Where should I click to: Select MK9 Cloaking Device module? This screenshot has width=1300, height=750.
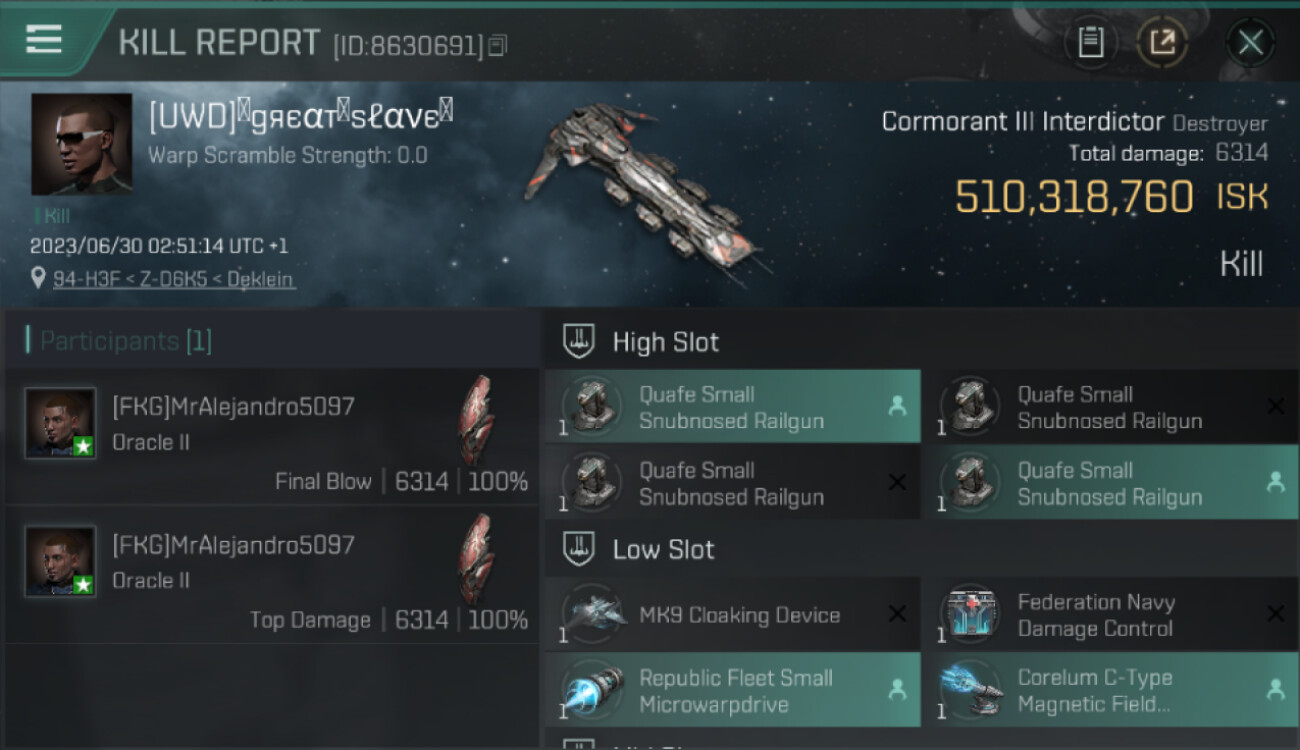point(732,615)
